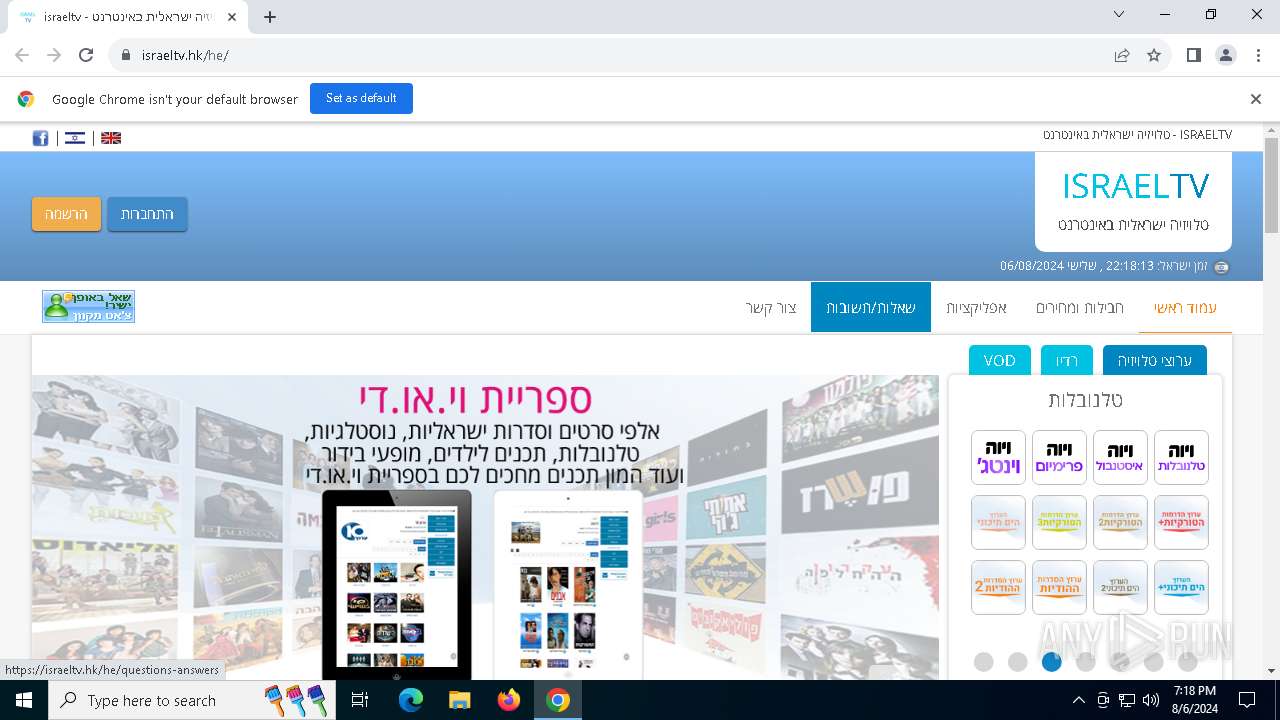Open the צור קשר contact tab
Screen dimensions: 1280x720
click(771, 307)
